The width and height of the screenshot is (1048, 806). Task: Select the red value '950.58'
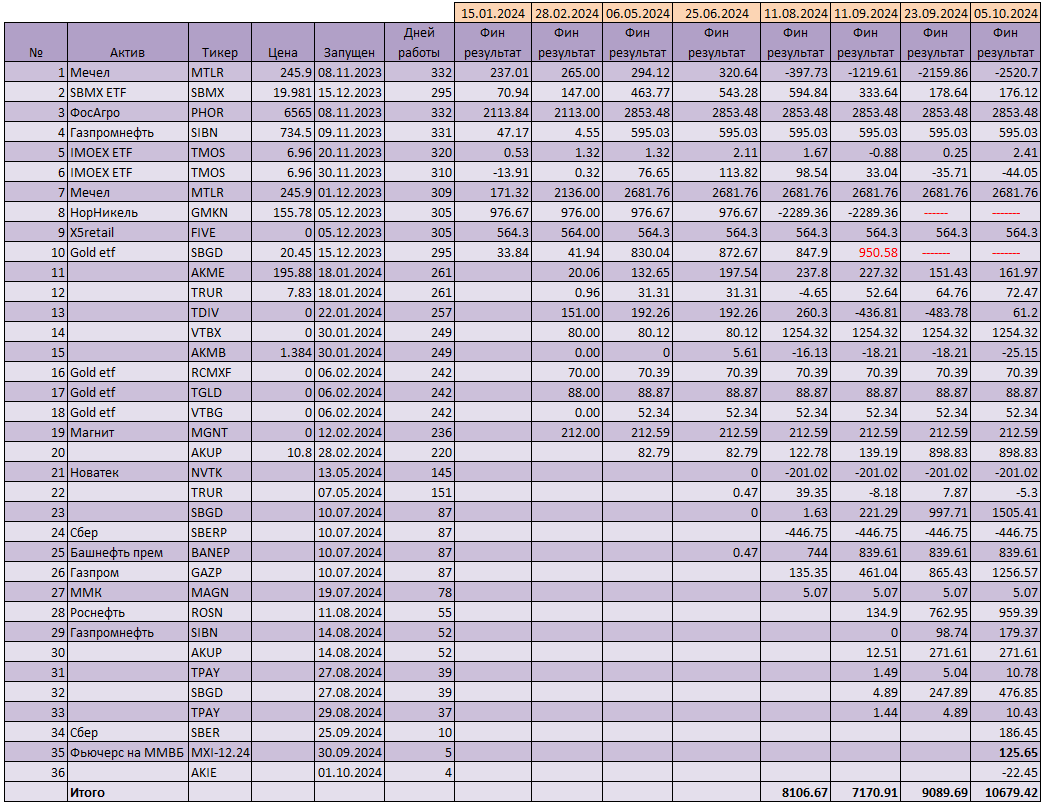[x=866, y=253]
